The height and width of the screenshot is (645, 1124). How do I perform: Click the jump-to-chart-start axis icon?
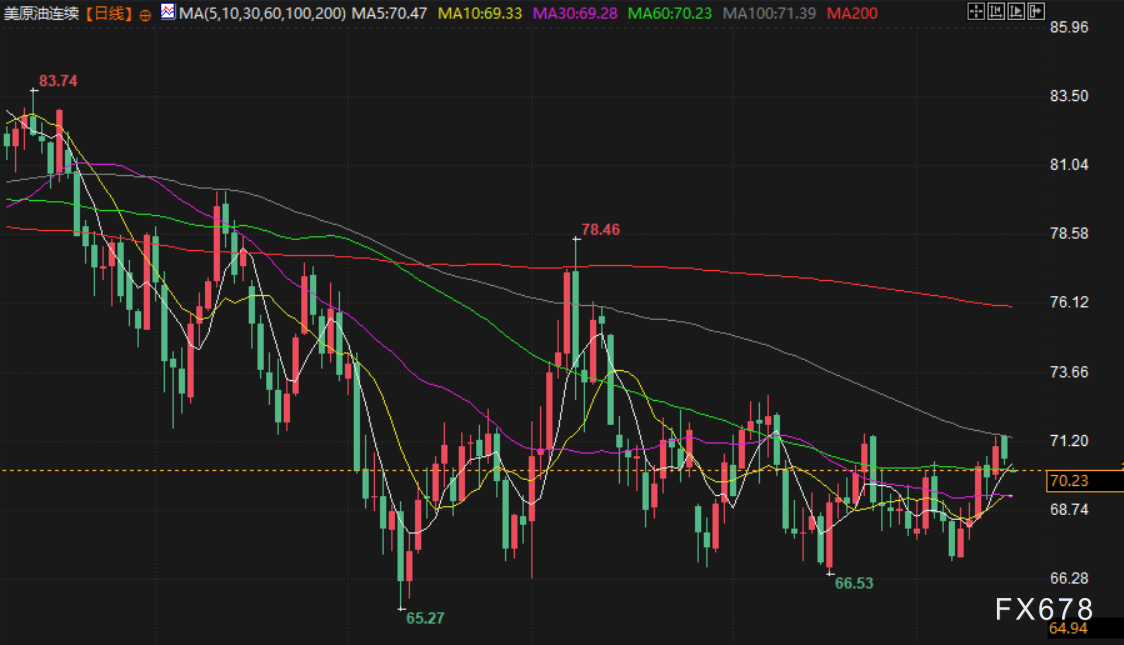coord(996,11)
